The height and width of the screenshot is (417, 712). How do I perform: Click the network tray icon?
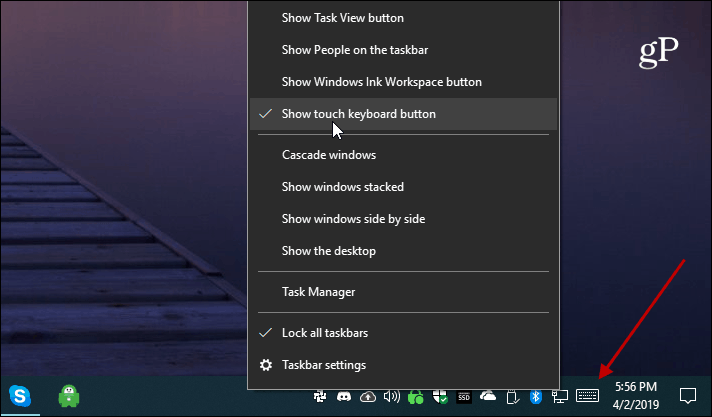(x=559, y=397)
